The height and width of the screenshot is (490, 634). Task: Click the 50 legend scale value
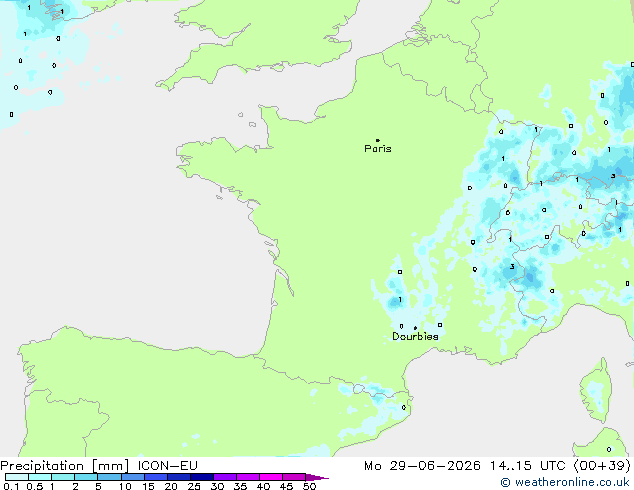(309, 486)
